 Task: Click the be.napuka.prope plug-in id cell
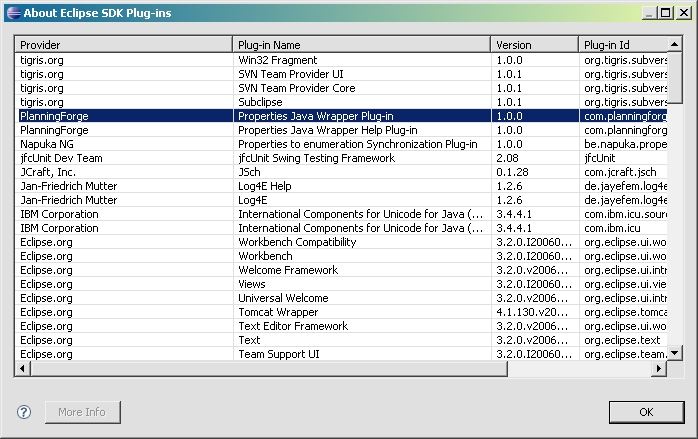(x=625, y=144)
